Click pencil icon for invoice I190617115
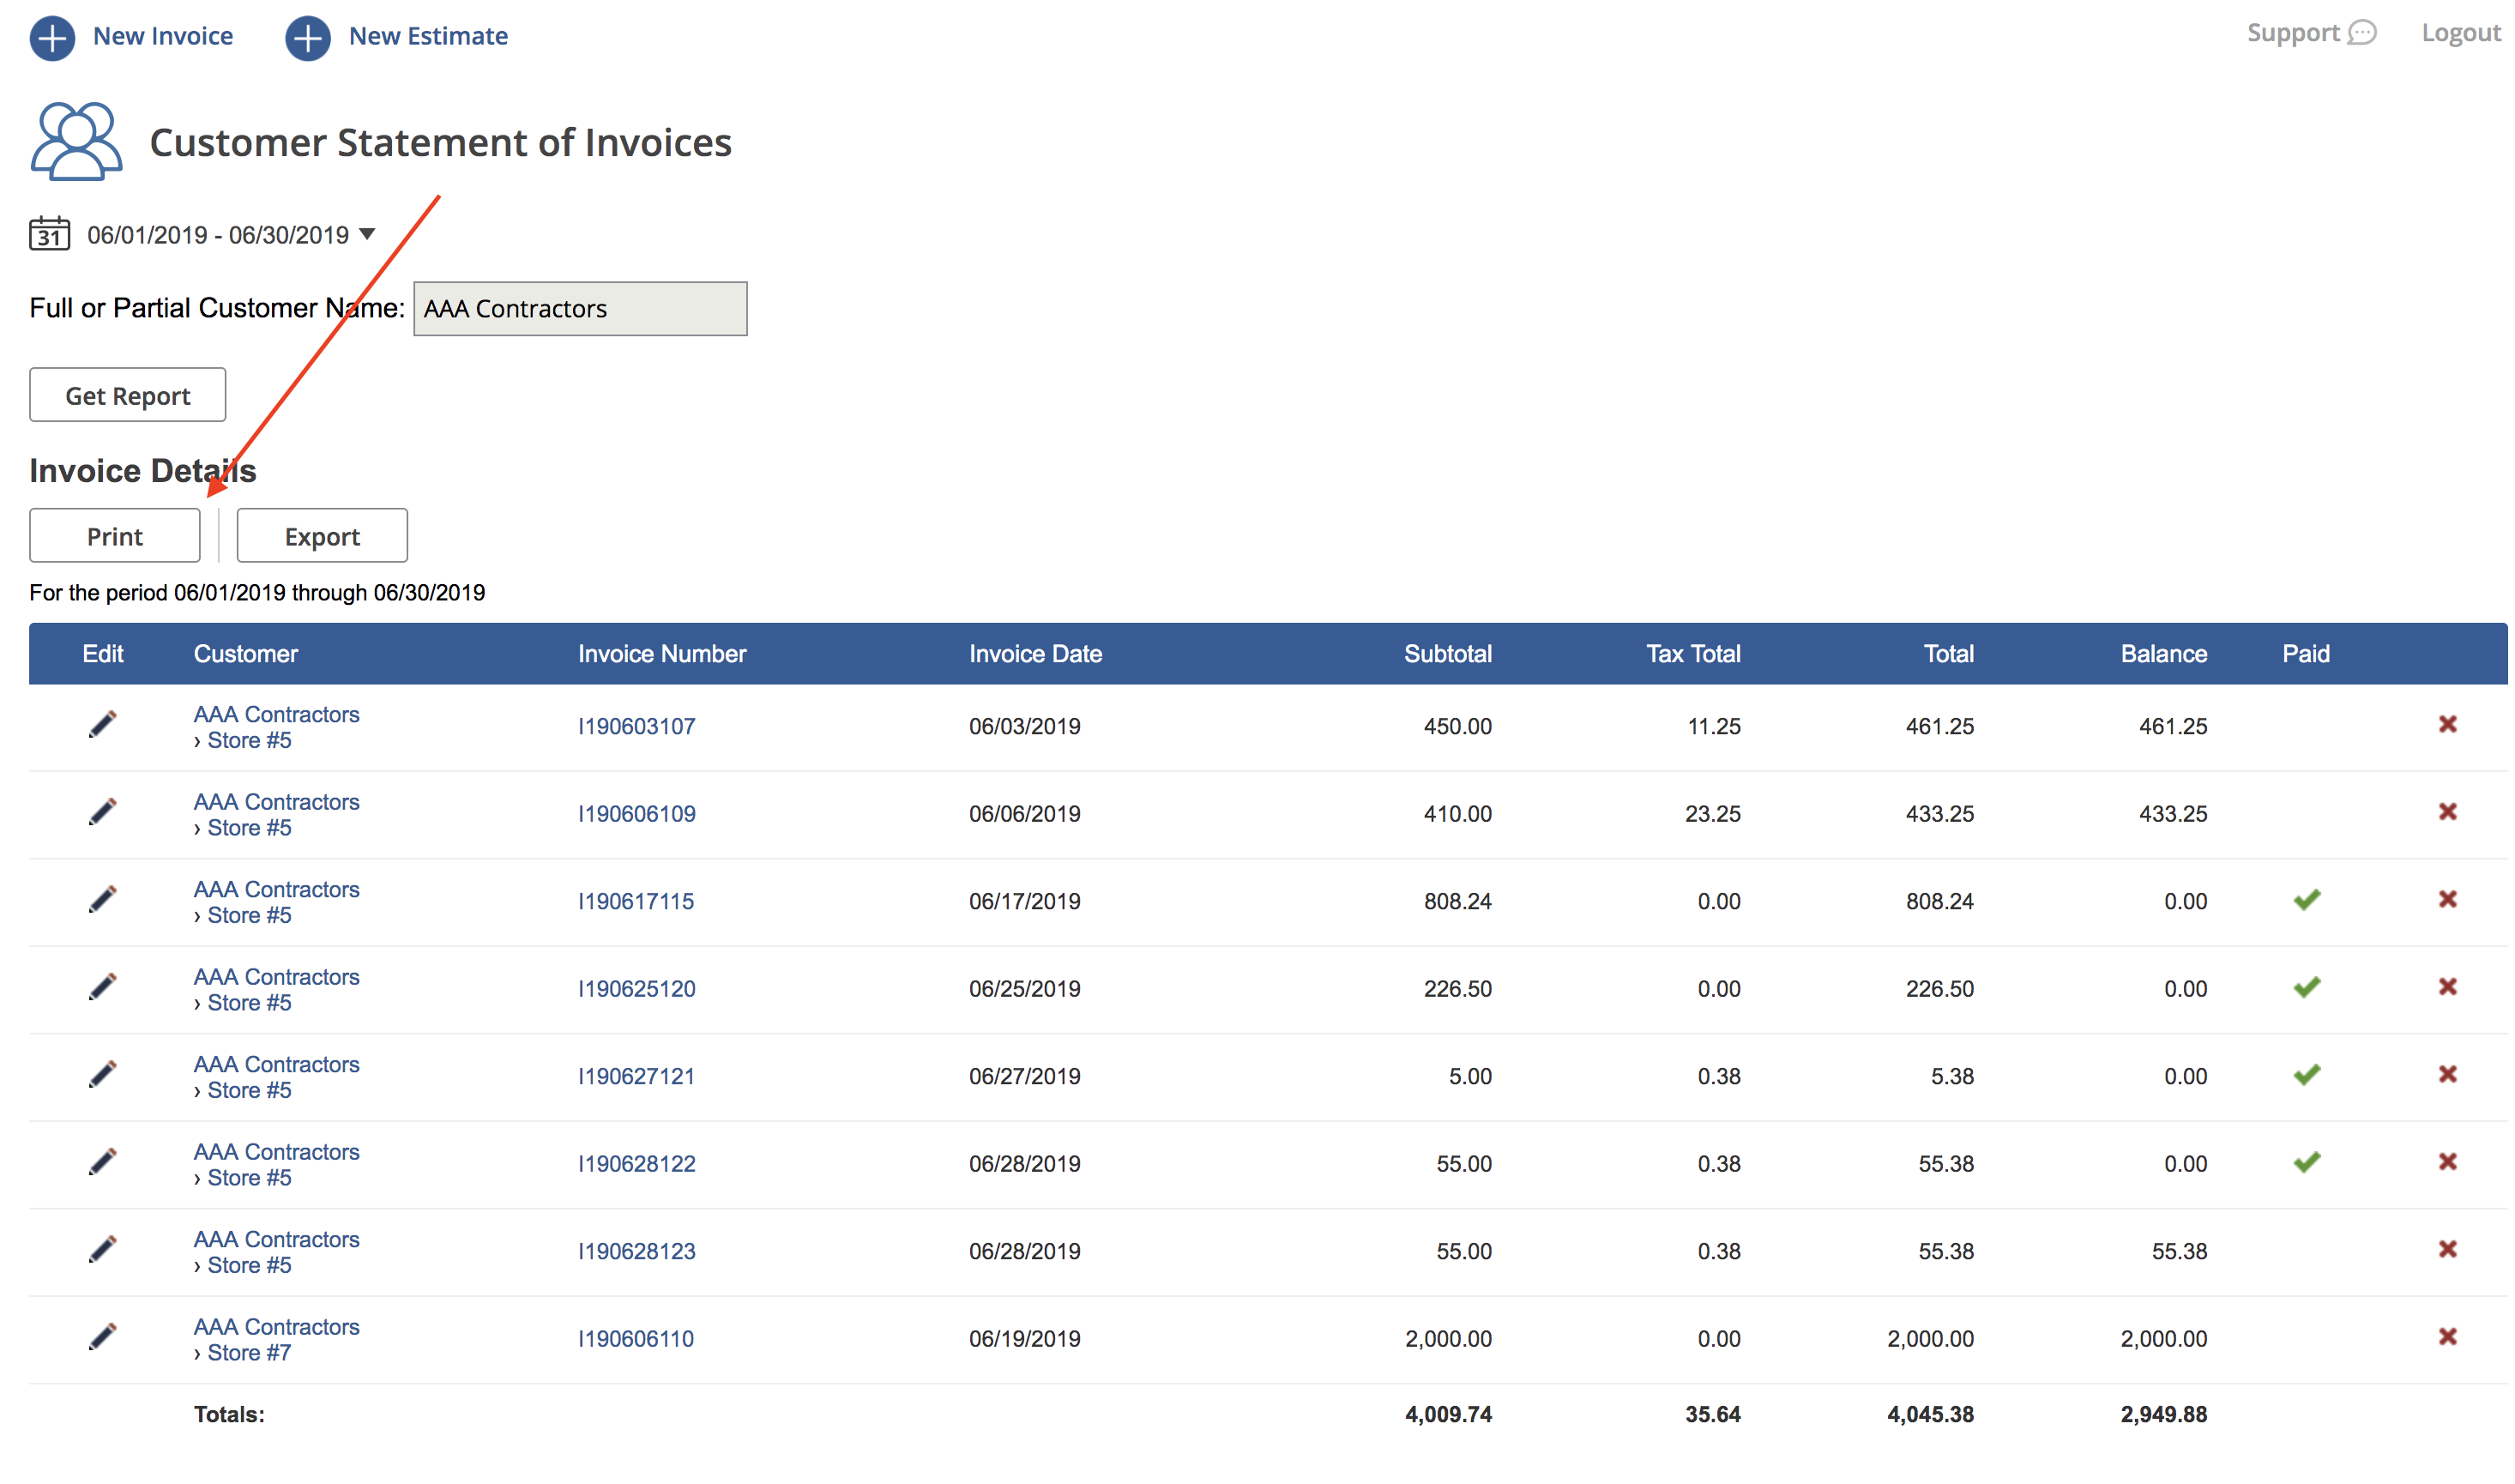 pos(102,899)
